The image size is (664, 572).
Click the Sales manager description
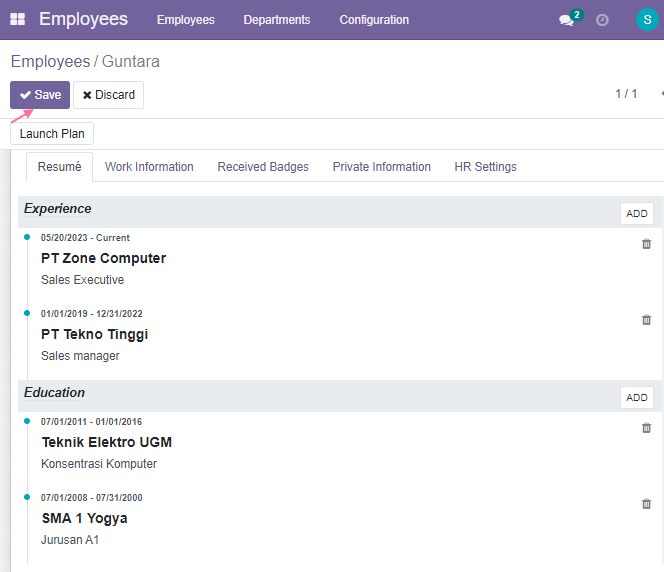[80, 356]
